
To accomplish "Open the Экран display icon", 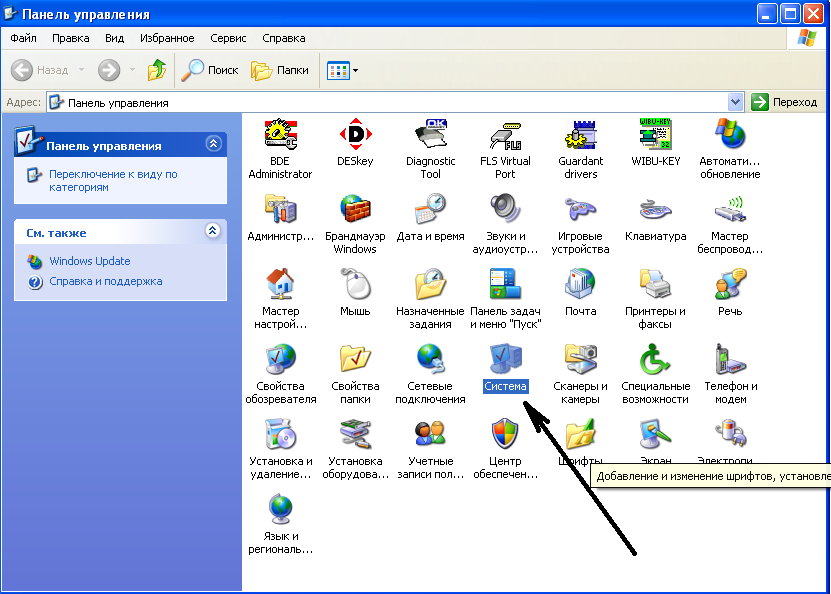I will click(656, 435).
